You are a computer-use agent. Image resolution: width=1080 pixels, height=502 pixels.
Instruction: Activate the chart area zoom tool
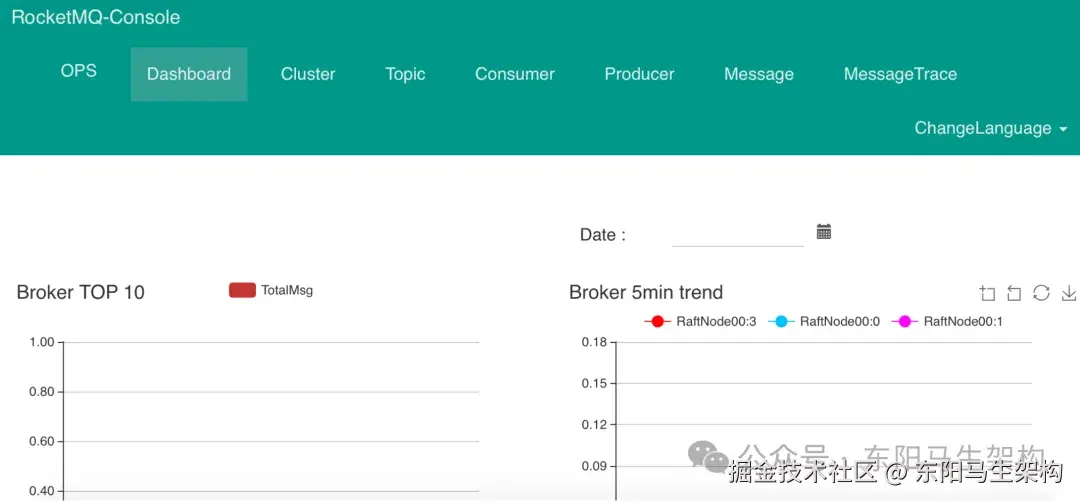988,293
